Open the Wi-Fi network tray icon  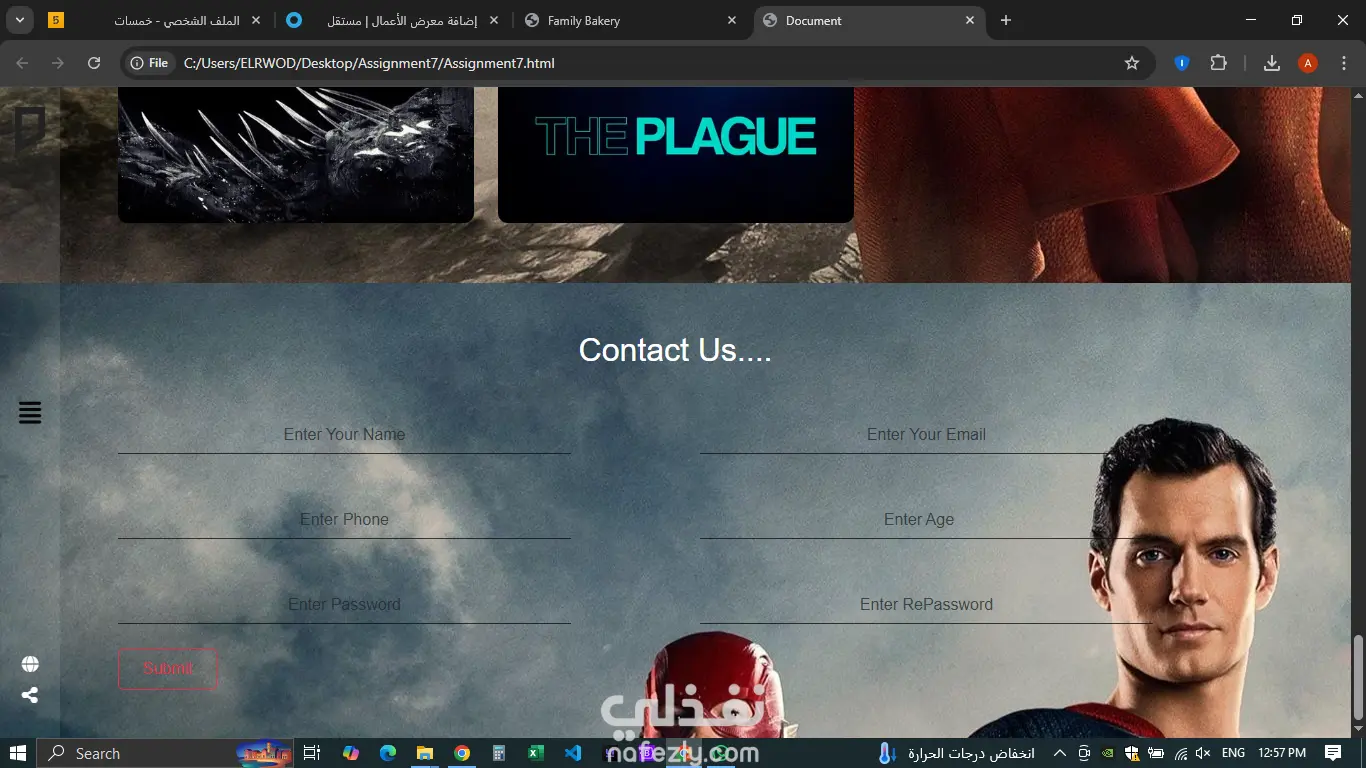[1180, 753]
